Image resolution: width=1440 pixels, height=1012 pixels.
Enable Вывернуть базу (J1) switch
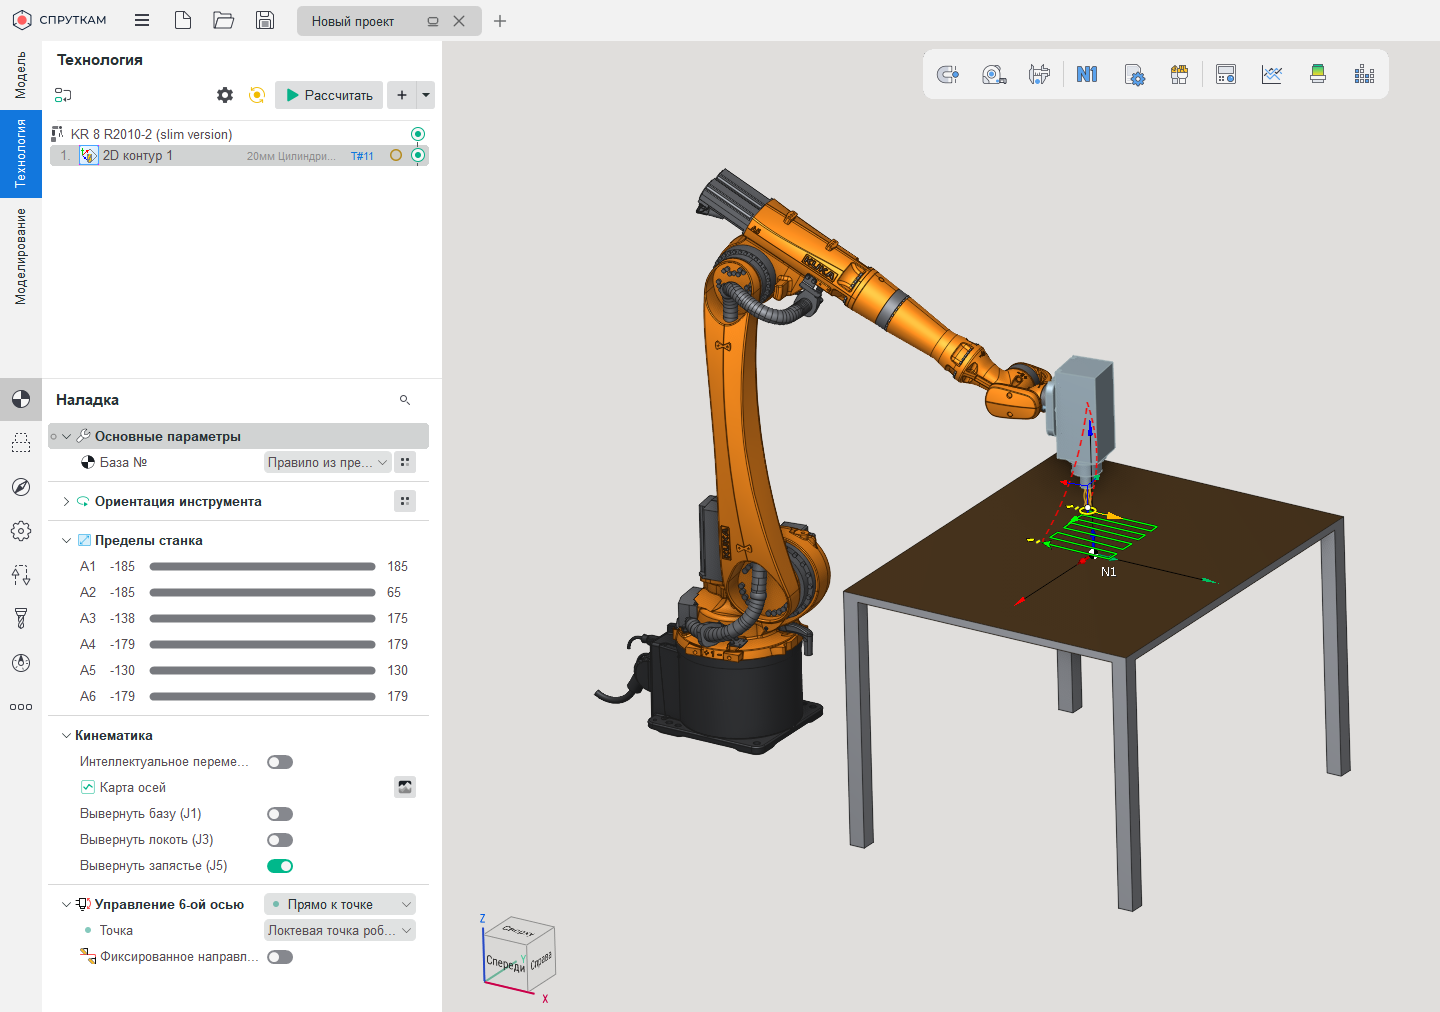(x=280, y=814)
